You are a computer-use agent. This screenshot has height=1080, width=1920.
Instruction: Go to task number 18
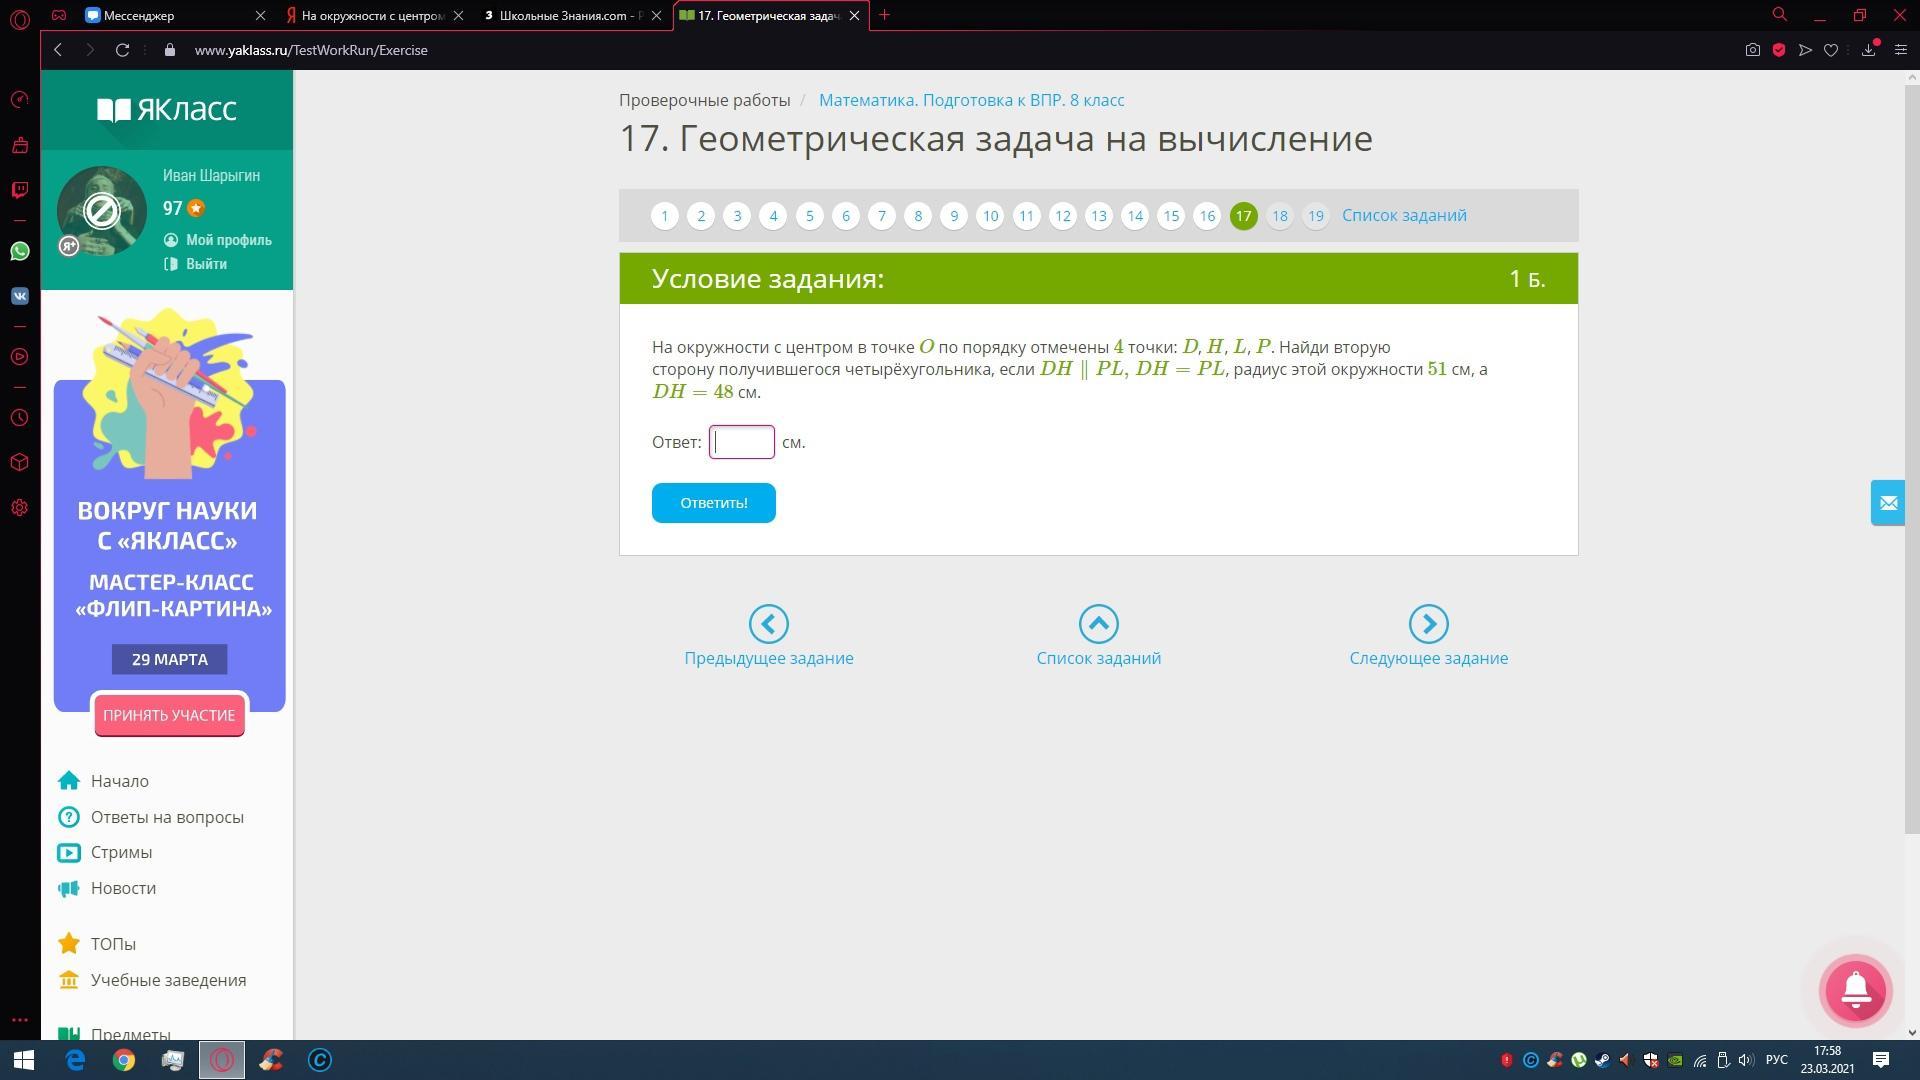point(1279,216)
